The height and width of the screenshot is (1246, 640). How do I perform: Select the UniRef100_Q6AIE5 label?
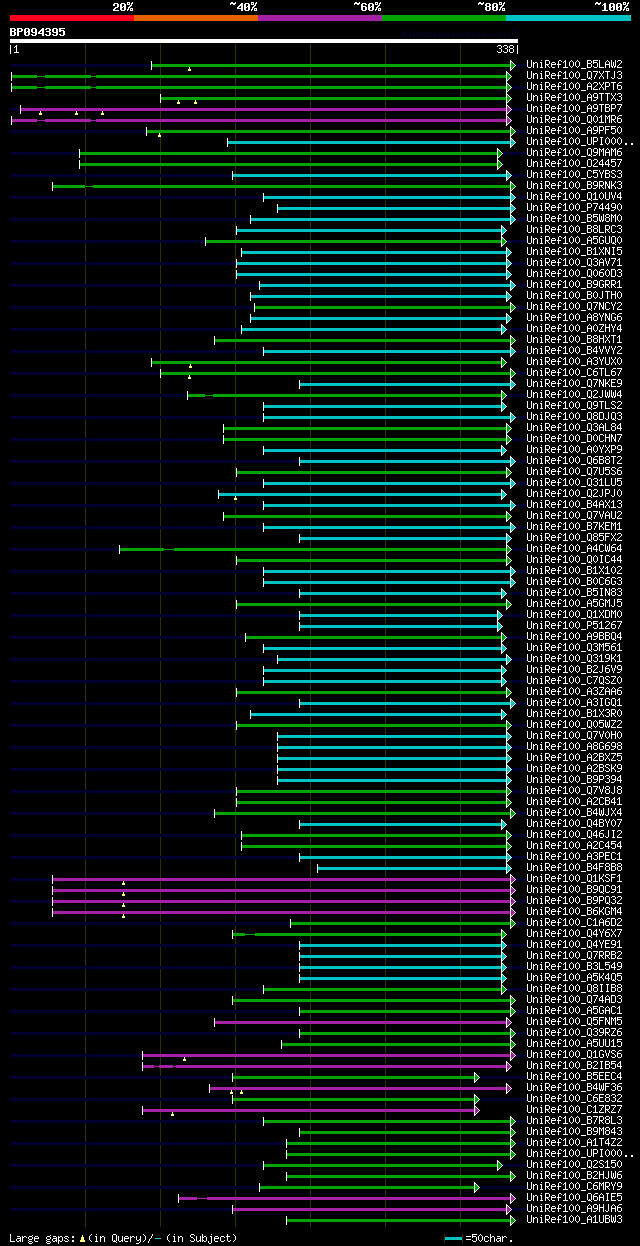(x=574, y=1198)
